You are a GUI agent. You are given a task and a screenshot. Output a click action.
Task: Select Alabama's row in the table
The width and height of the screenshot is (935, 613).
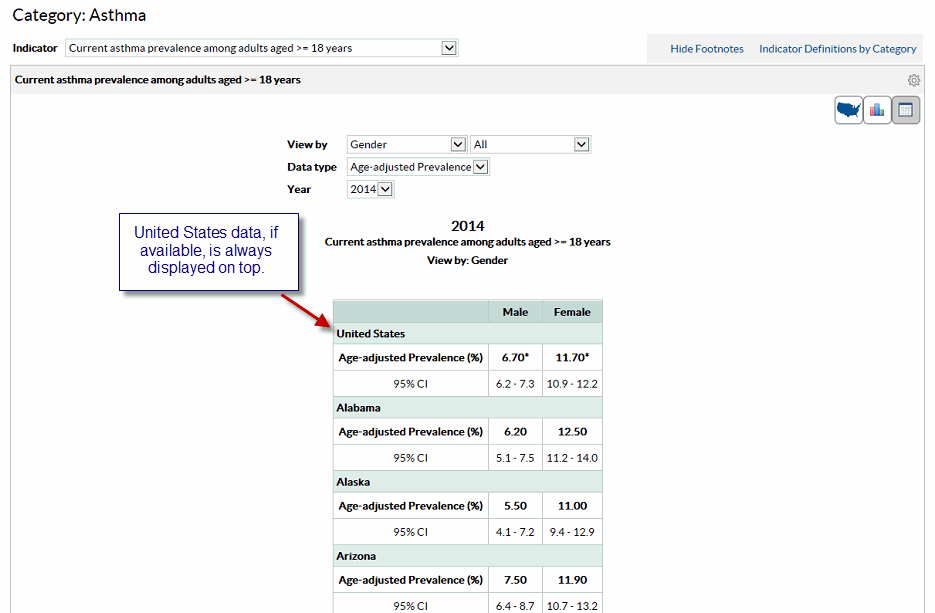(410, 408)
